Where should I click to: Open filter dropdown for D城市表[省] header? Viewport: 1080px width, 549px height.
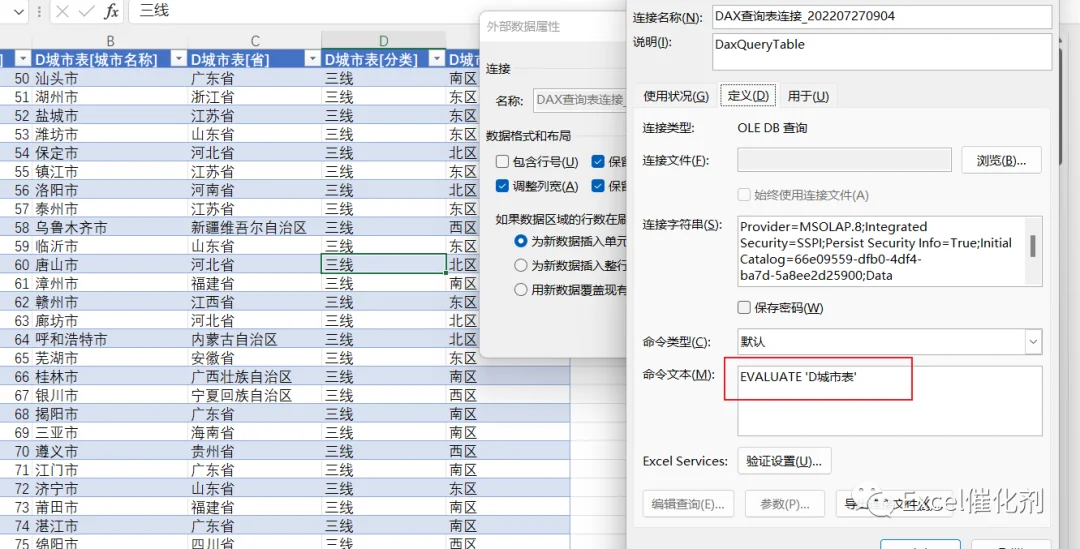coord(313,59)
